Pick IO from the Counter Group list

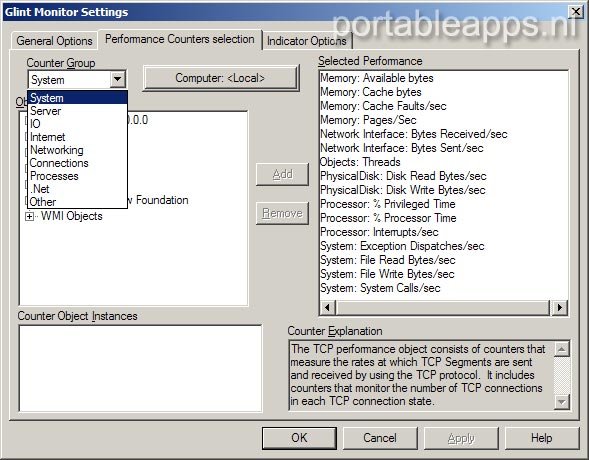pyautogui.click(x=77, y=124)
